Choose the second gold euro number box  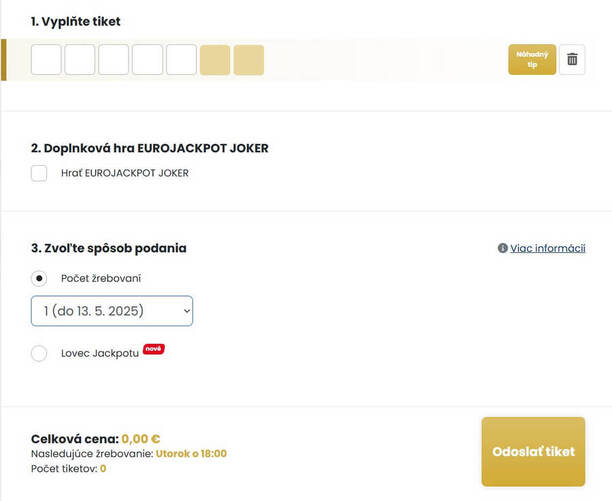point(249,59)
